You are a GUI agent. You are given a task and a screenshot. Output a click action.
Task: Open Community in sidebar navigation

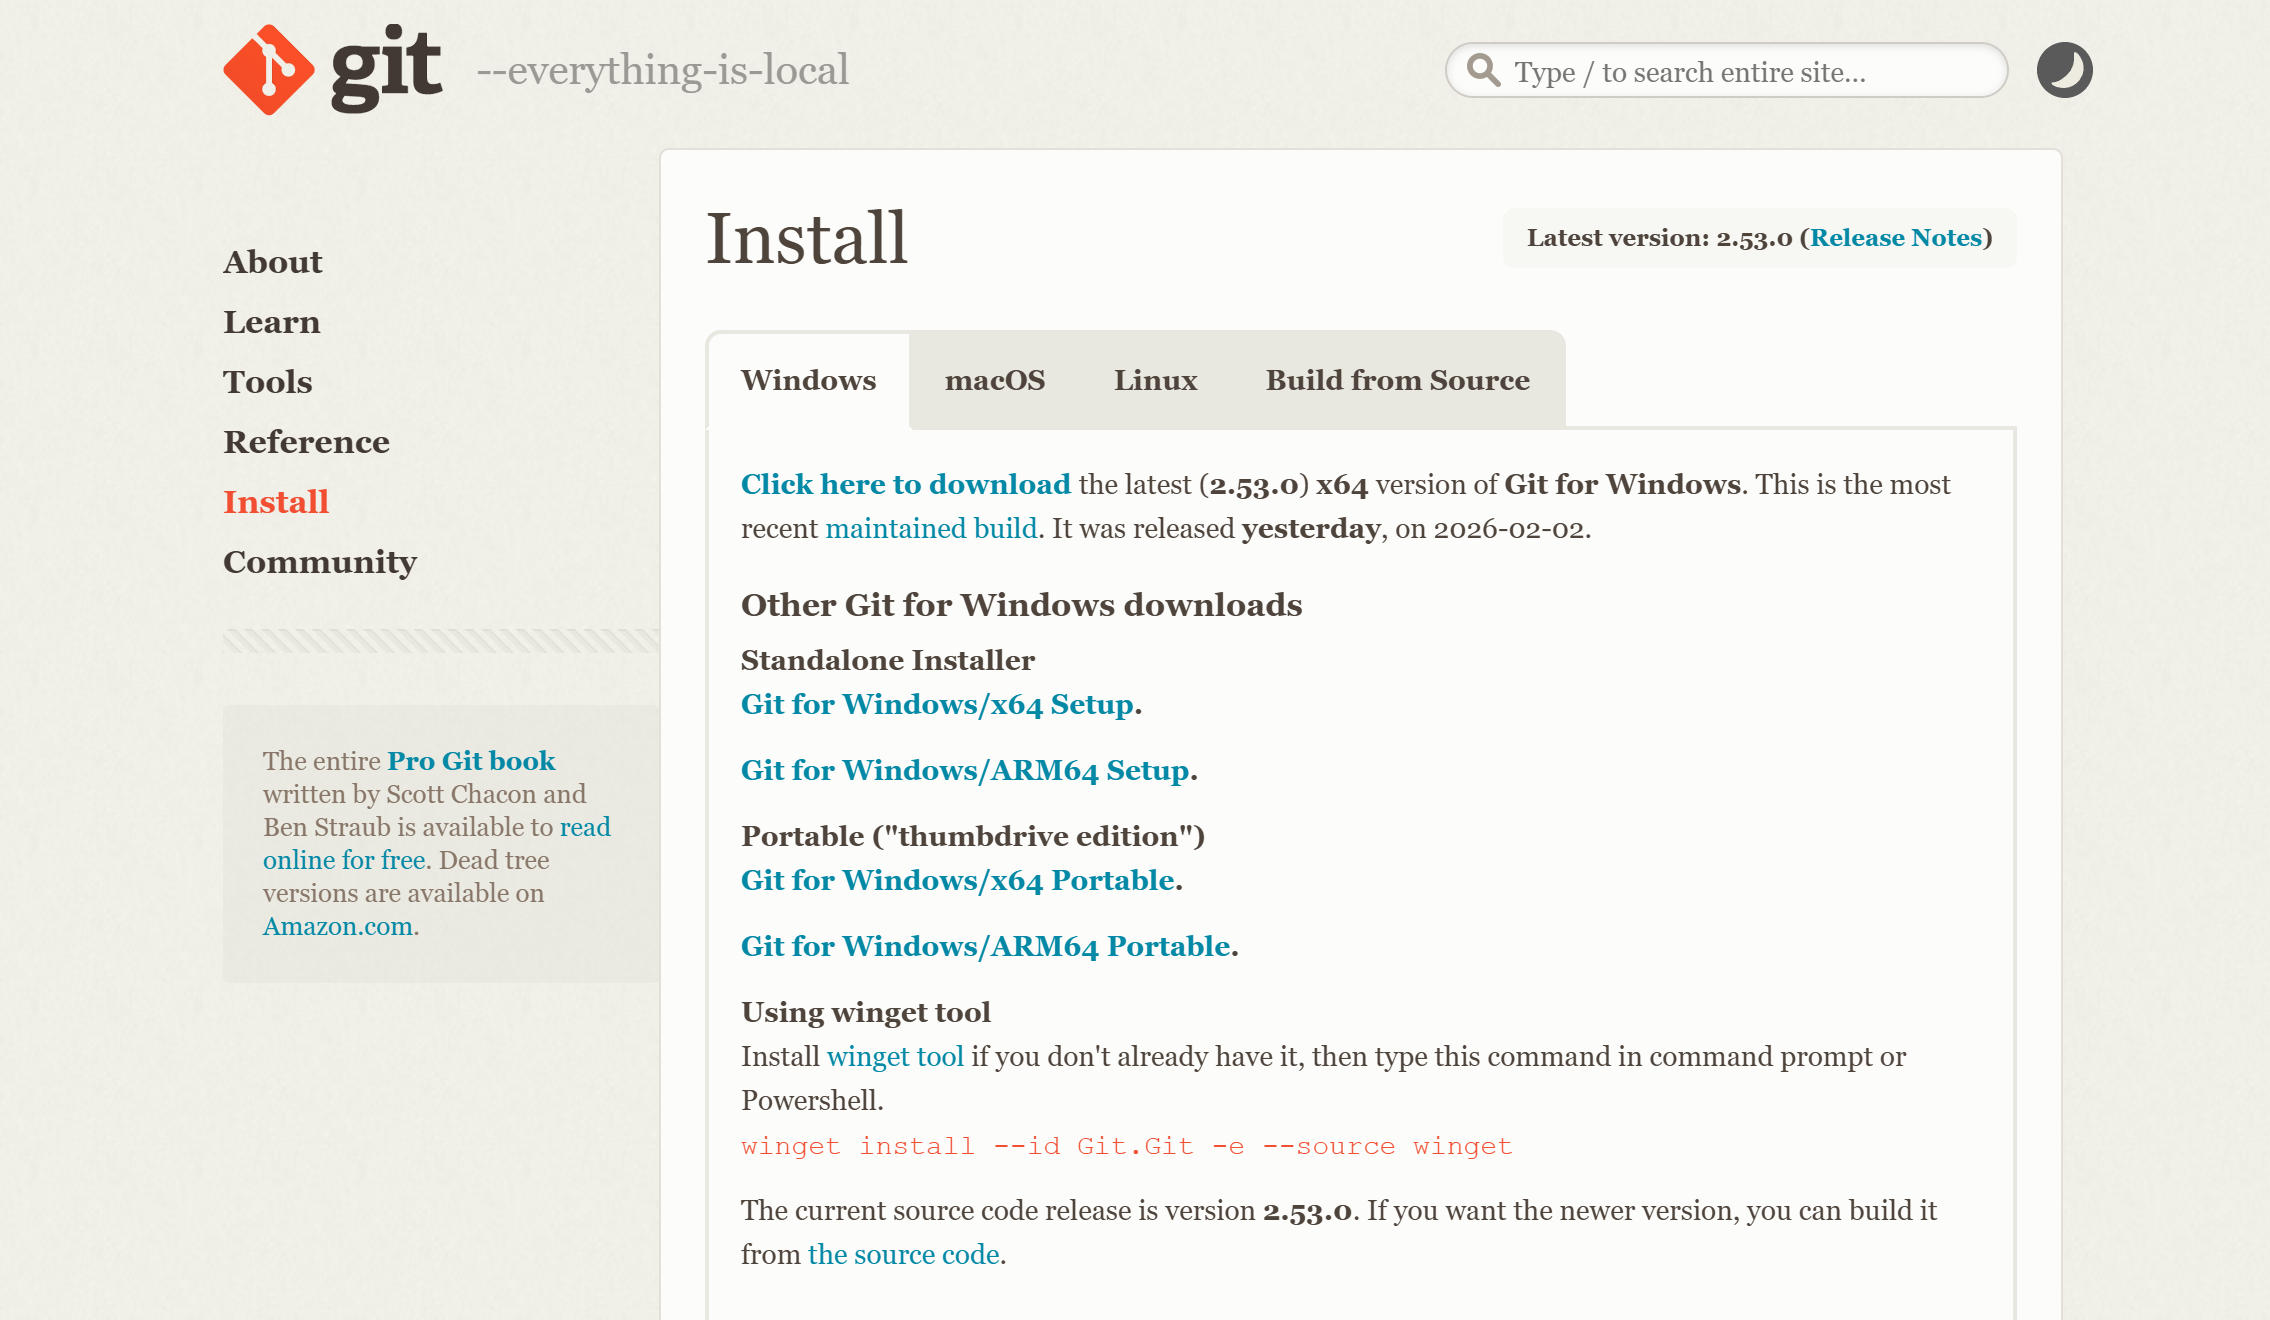pyautogui.click(x=319, y=562)
